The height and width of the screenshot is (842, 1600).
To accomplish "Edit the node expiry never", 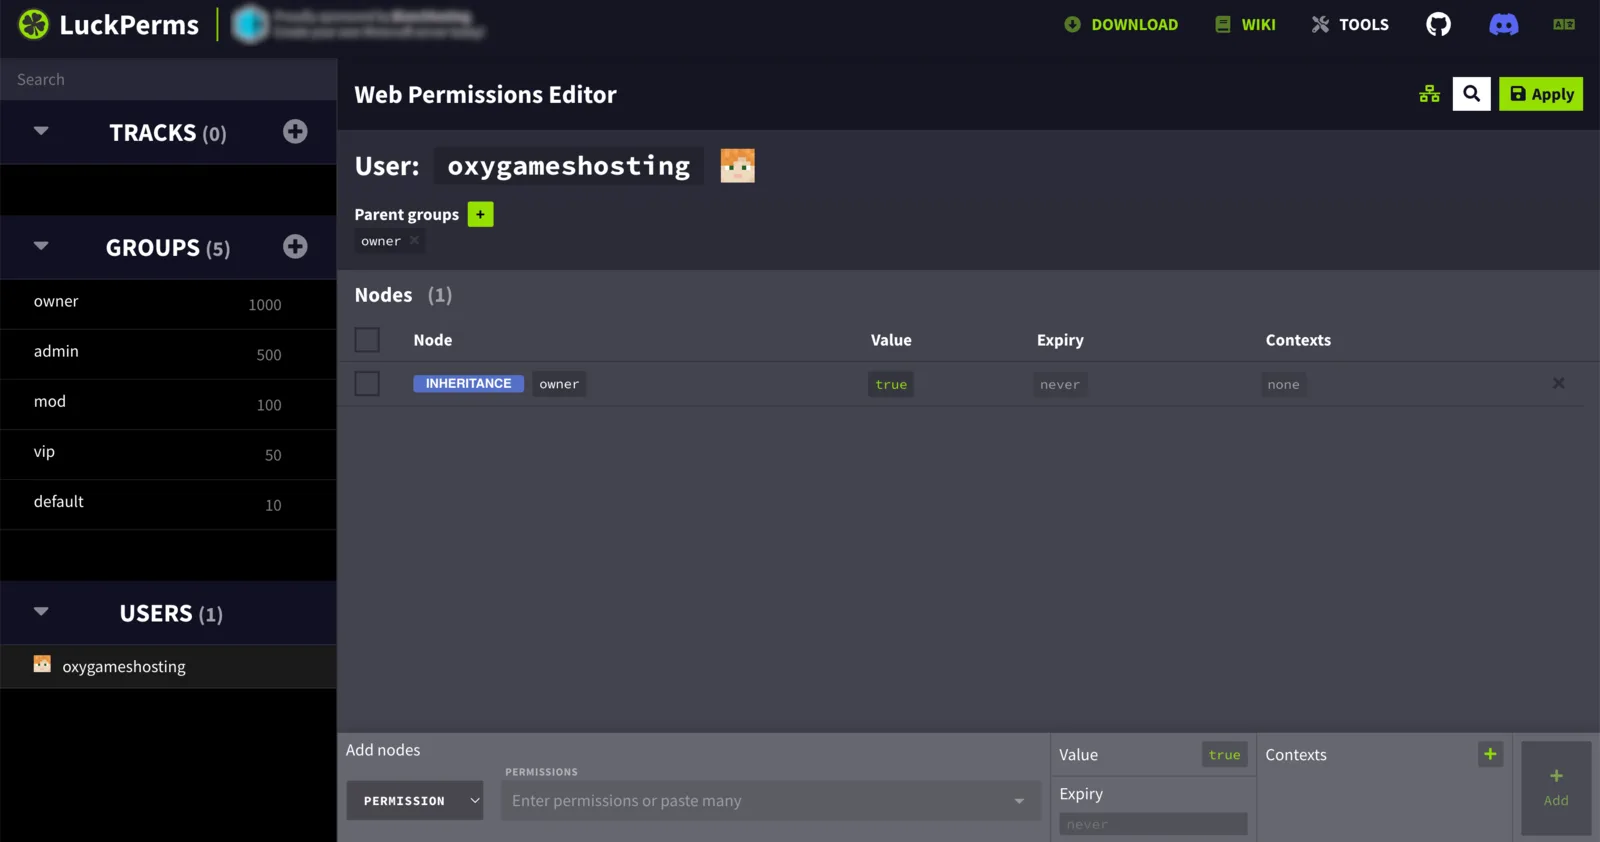I will pyautogui.click(x=1060, y=384).
